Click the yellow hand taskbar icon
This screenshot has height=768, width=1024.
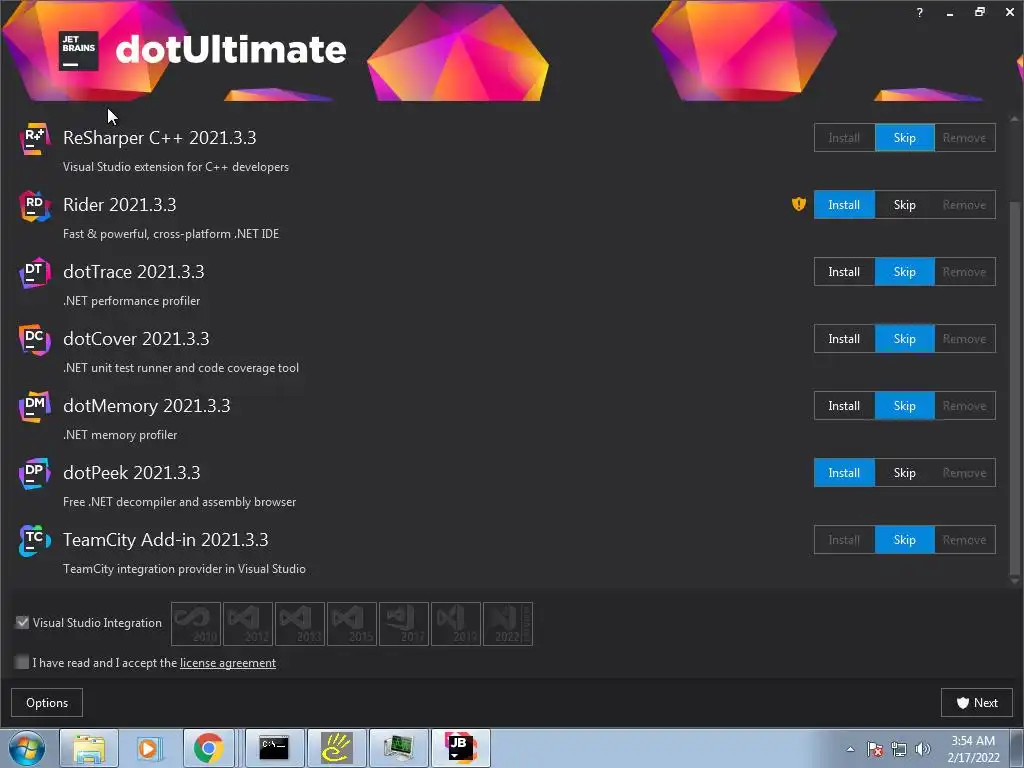tap(336, 748)
